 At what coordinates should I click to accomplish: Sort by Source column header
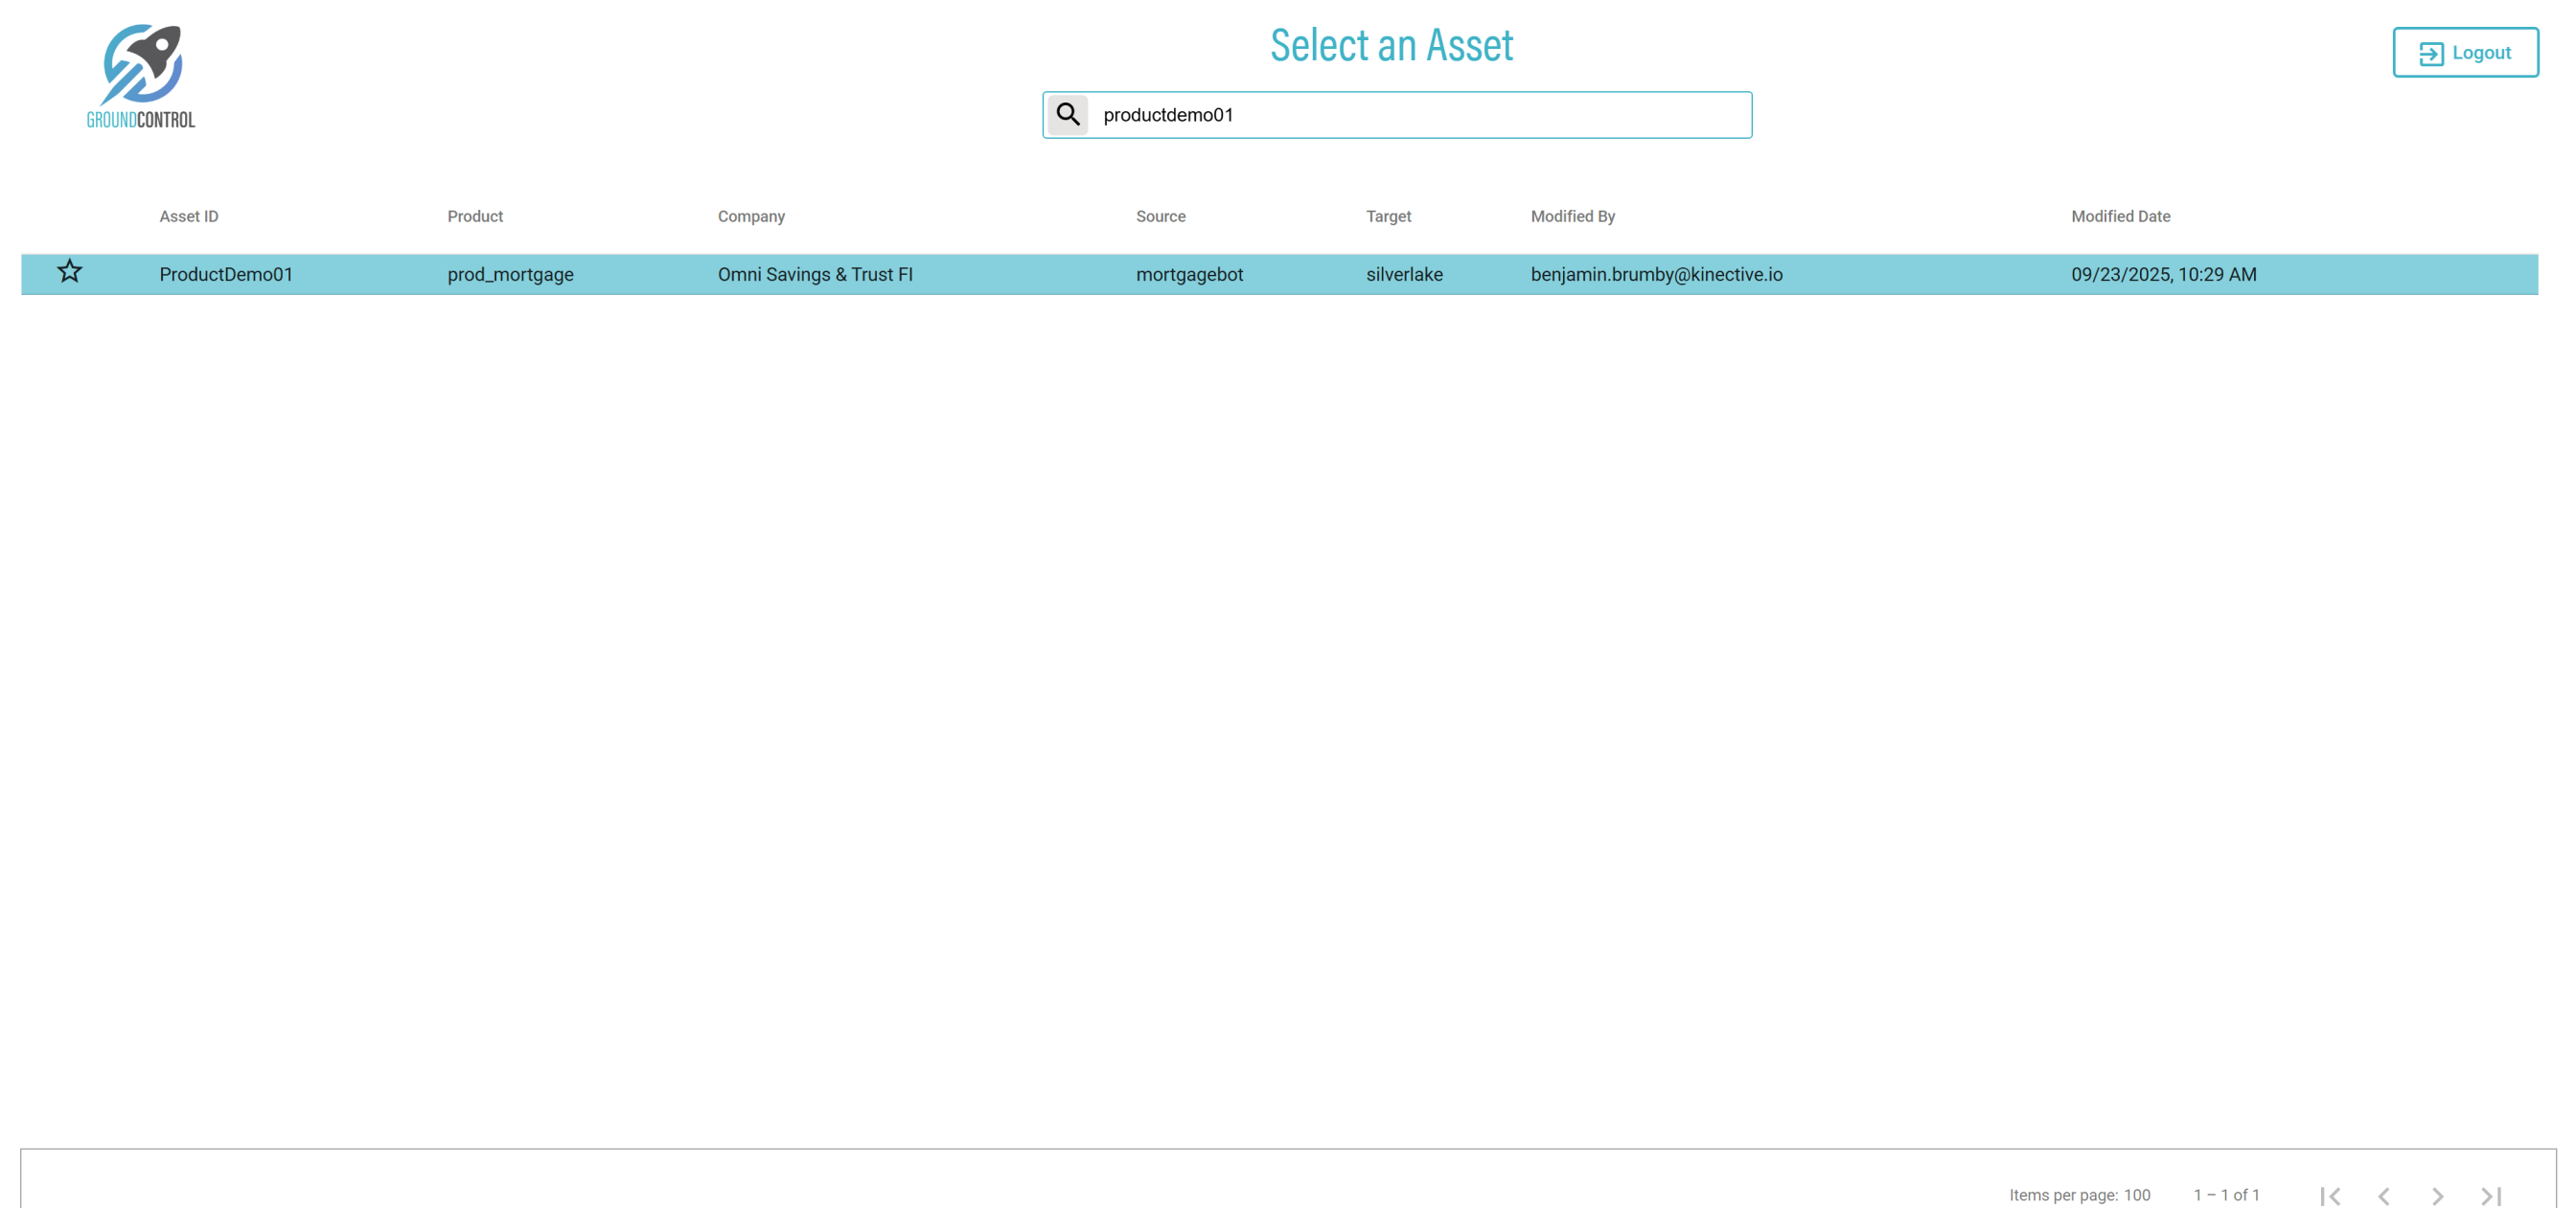point(1160,216)
